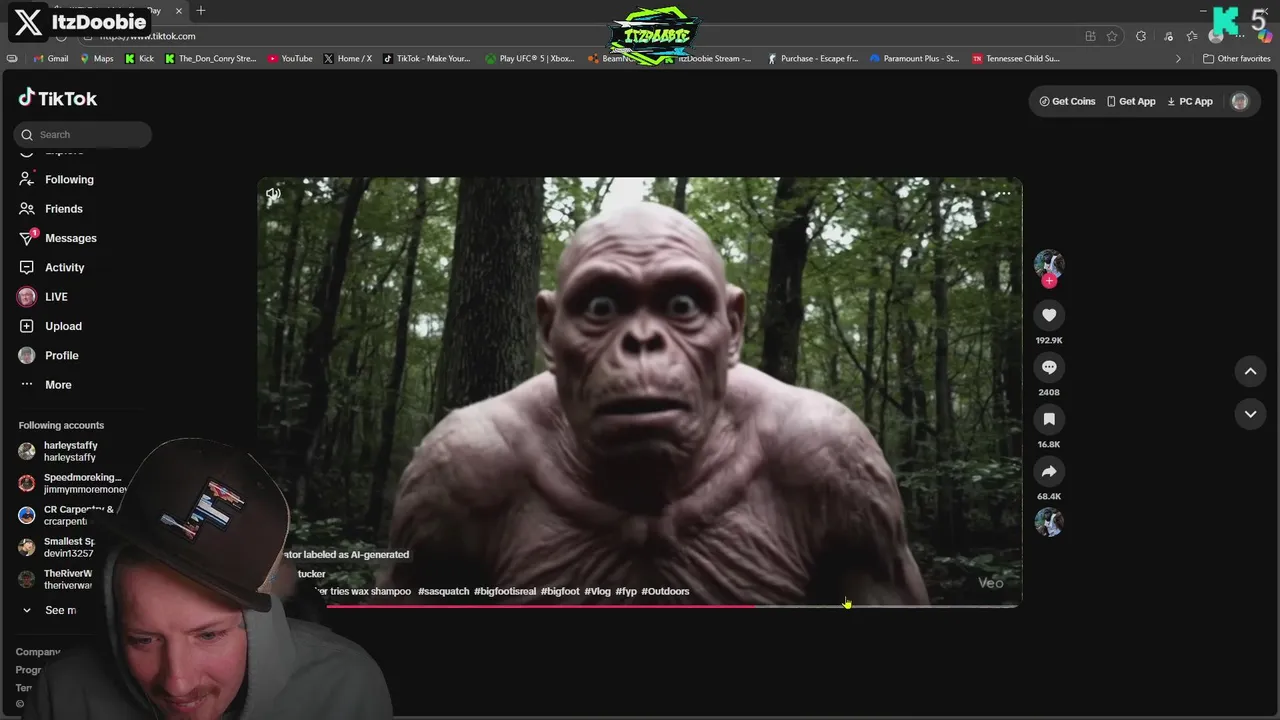Click into the TikTok Search field
The image size is (1280, 720).
(83, 134)
